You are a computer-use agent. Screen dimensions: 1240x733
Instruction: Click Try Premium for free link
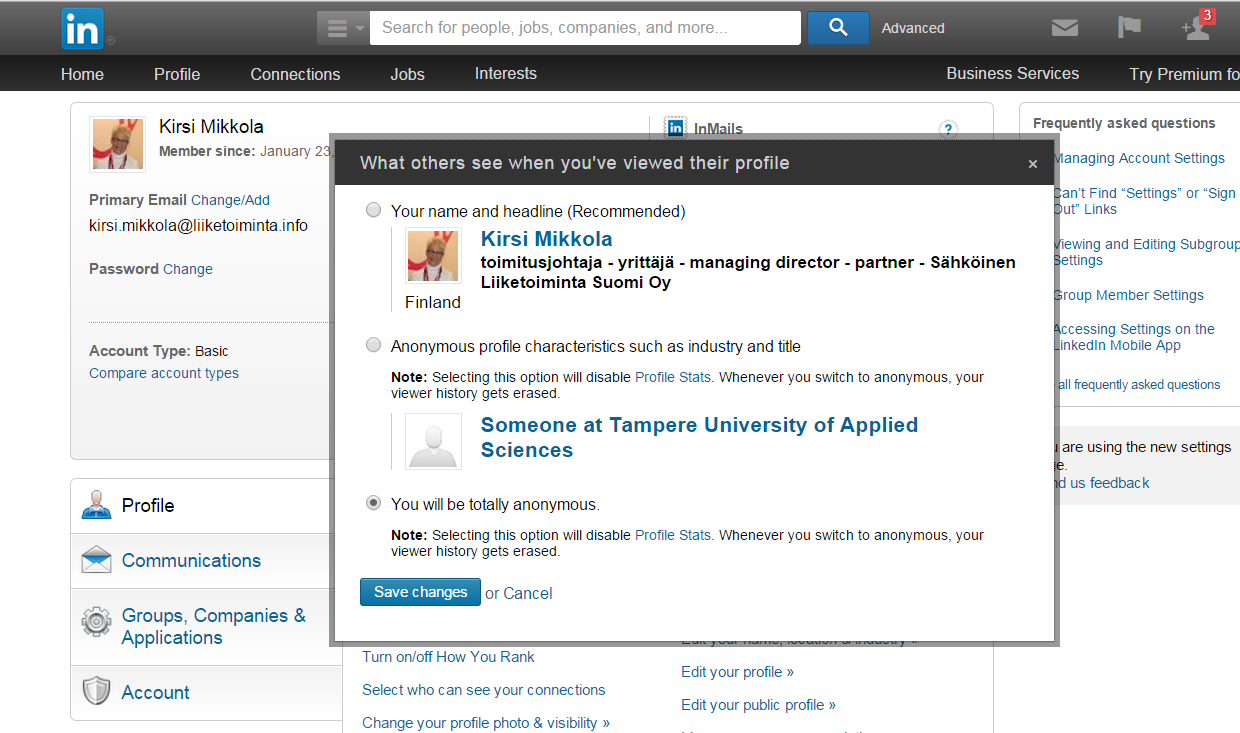click(x=1184, y=74)
